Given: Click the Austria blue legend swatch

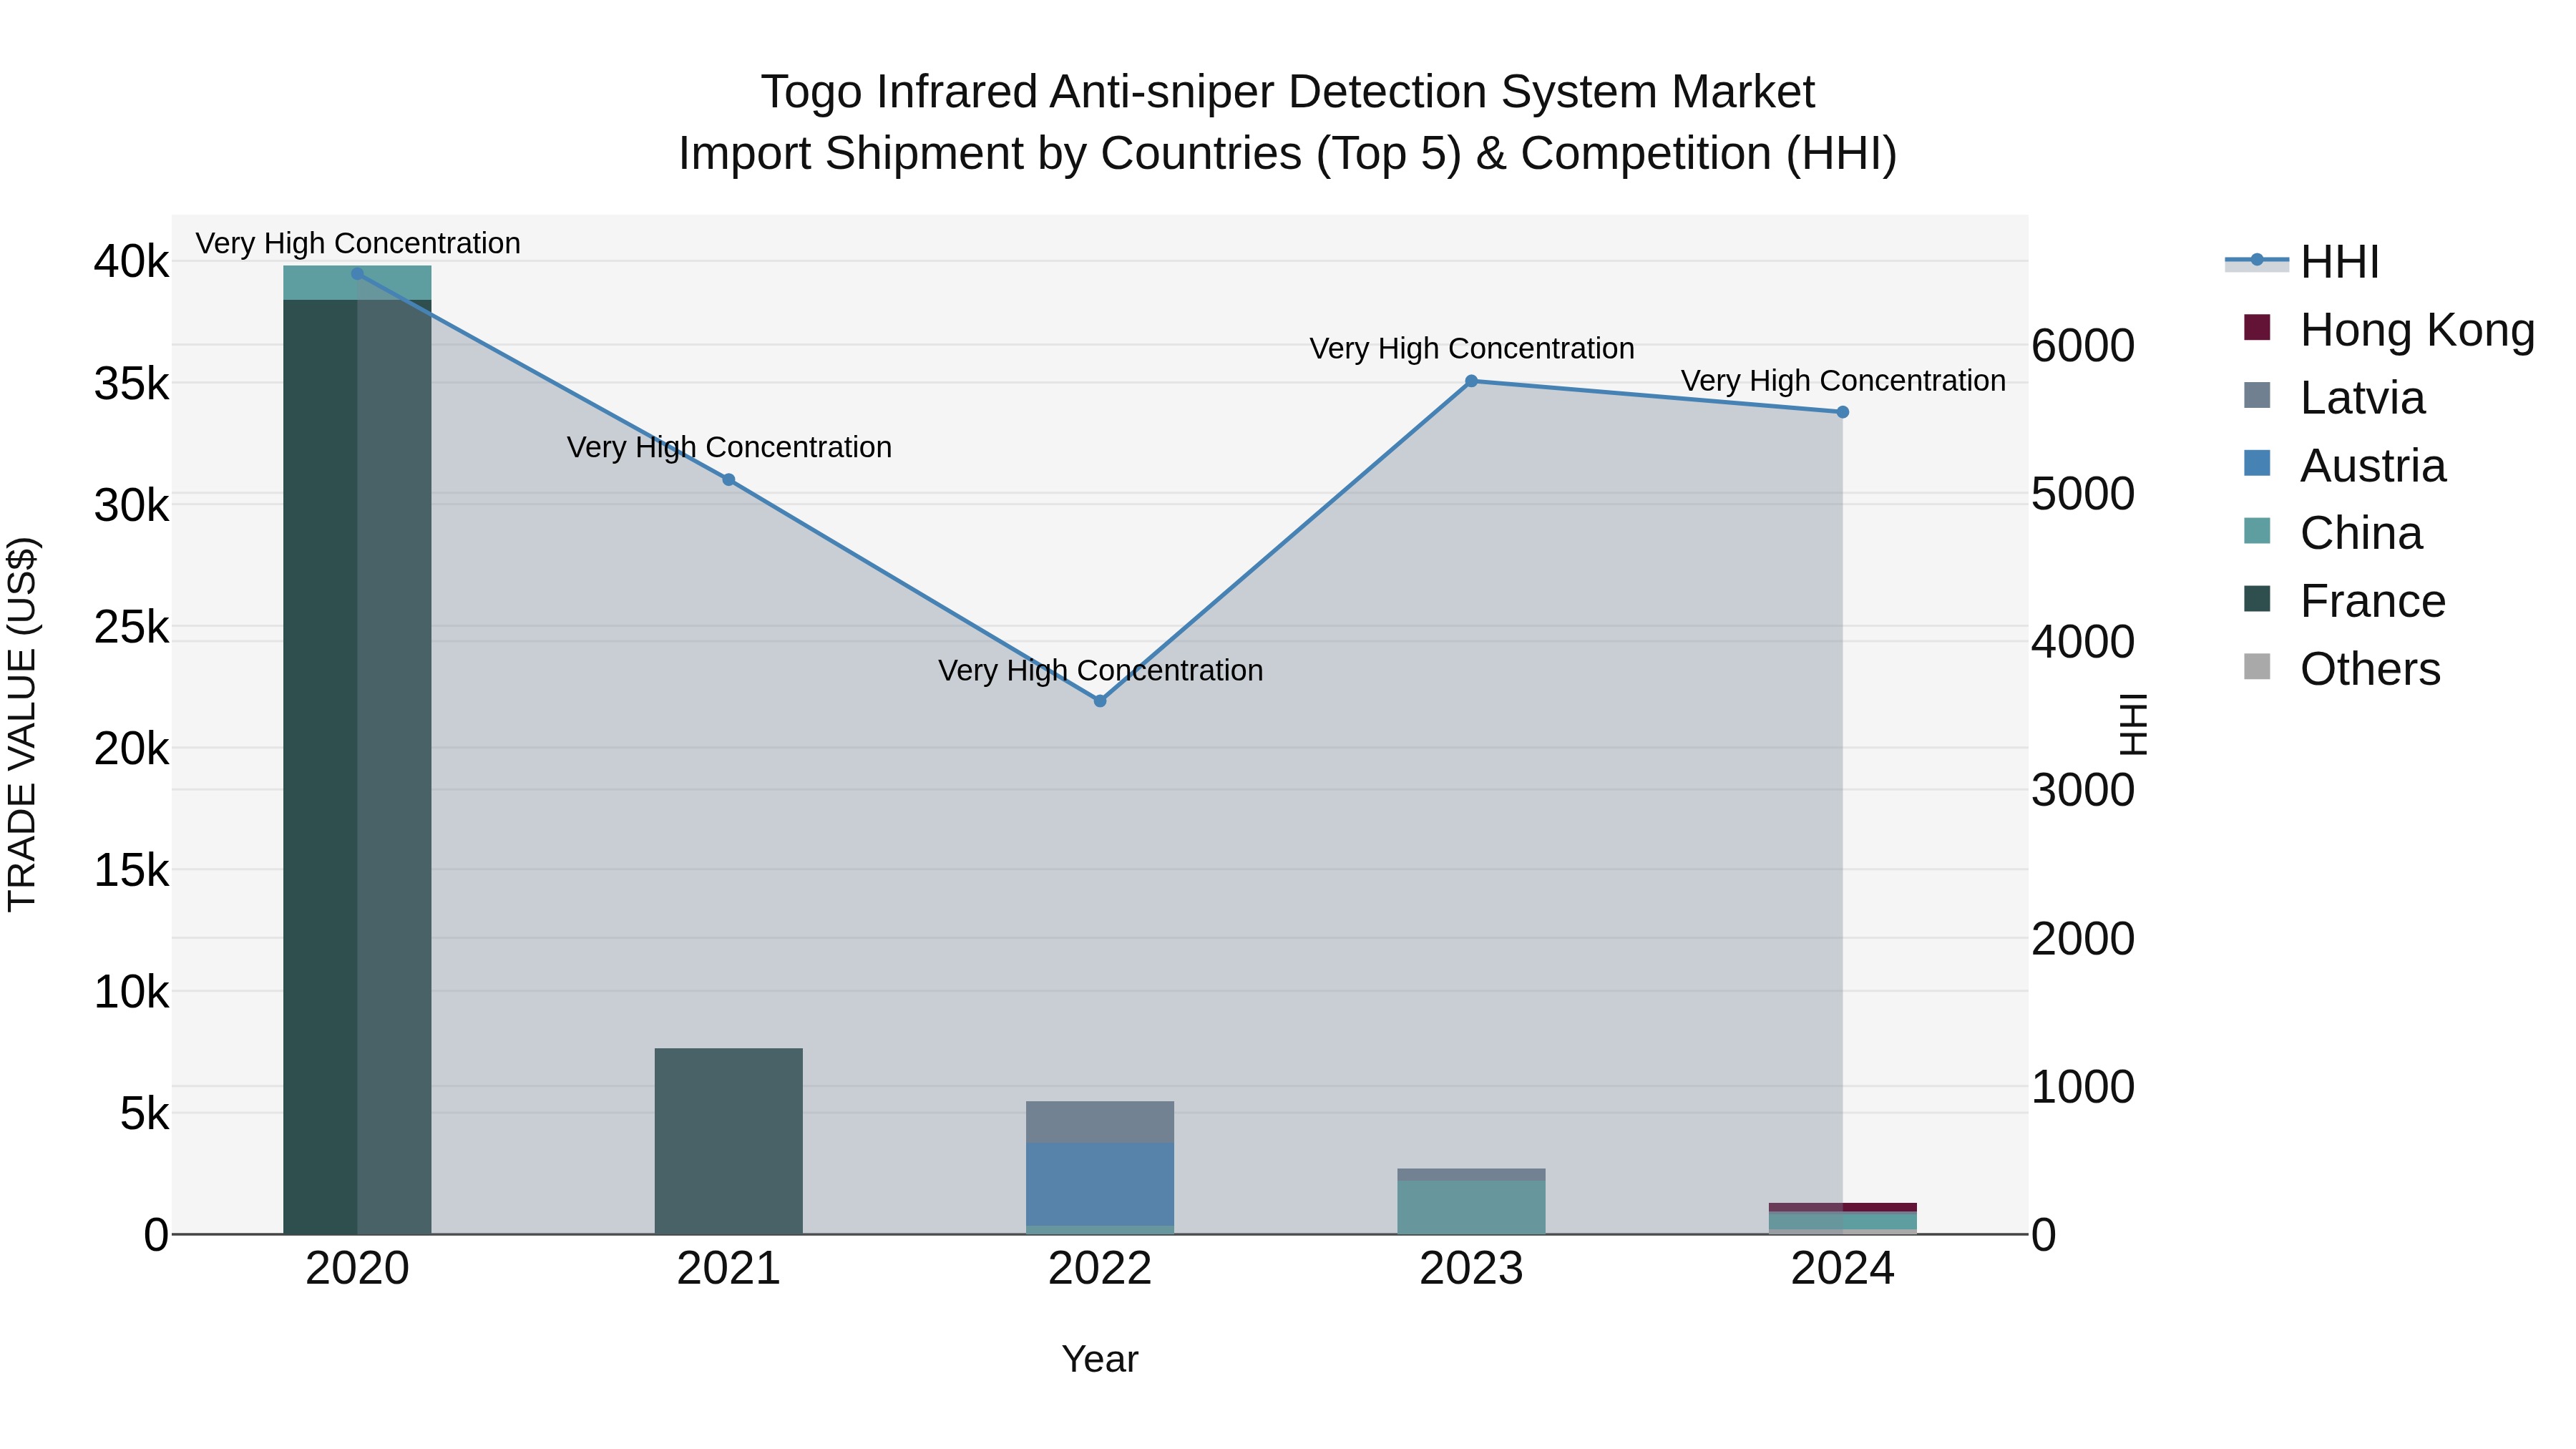Looking at the screenshot, I should pyautogui.click(x=2257, y=463).
